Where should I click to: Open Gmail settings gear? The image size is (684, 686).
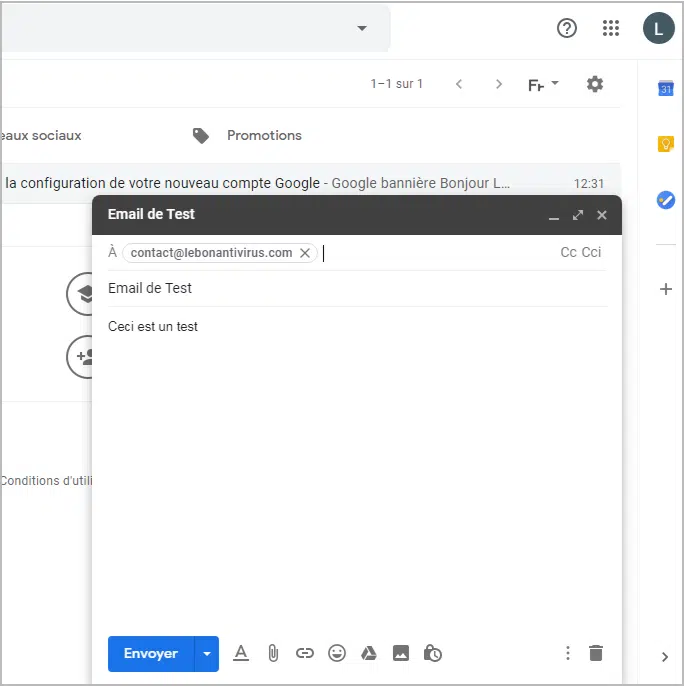pos(595,84)
